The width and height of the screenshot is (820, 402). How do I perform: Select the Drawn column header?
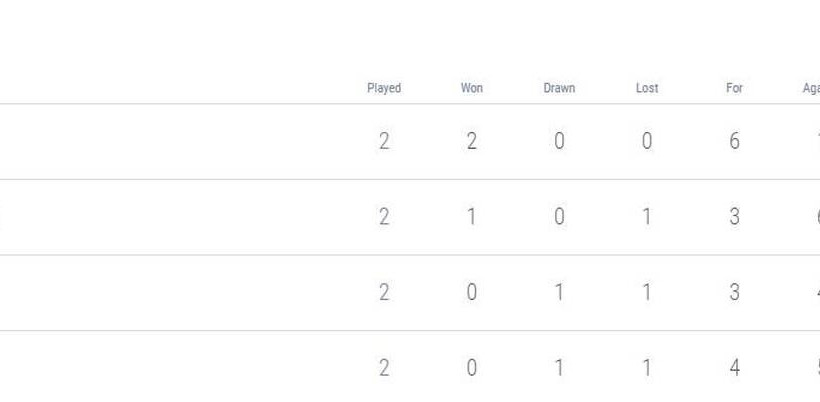[559, 88]
